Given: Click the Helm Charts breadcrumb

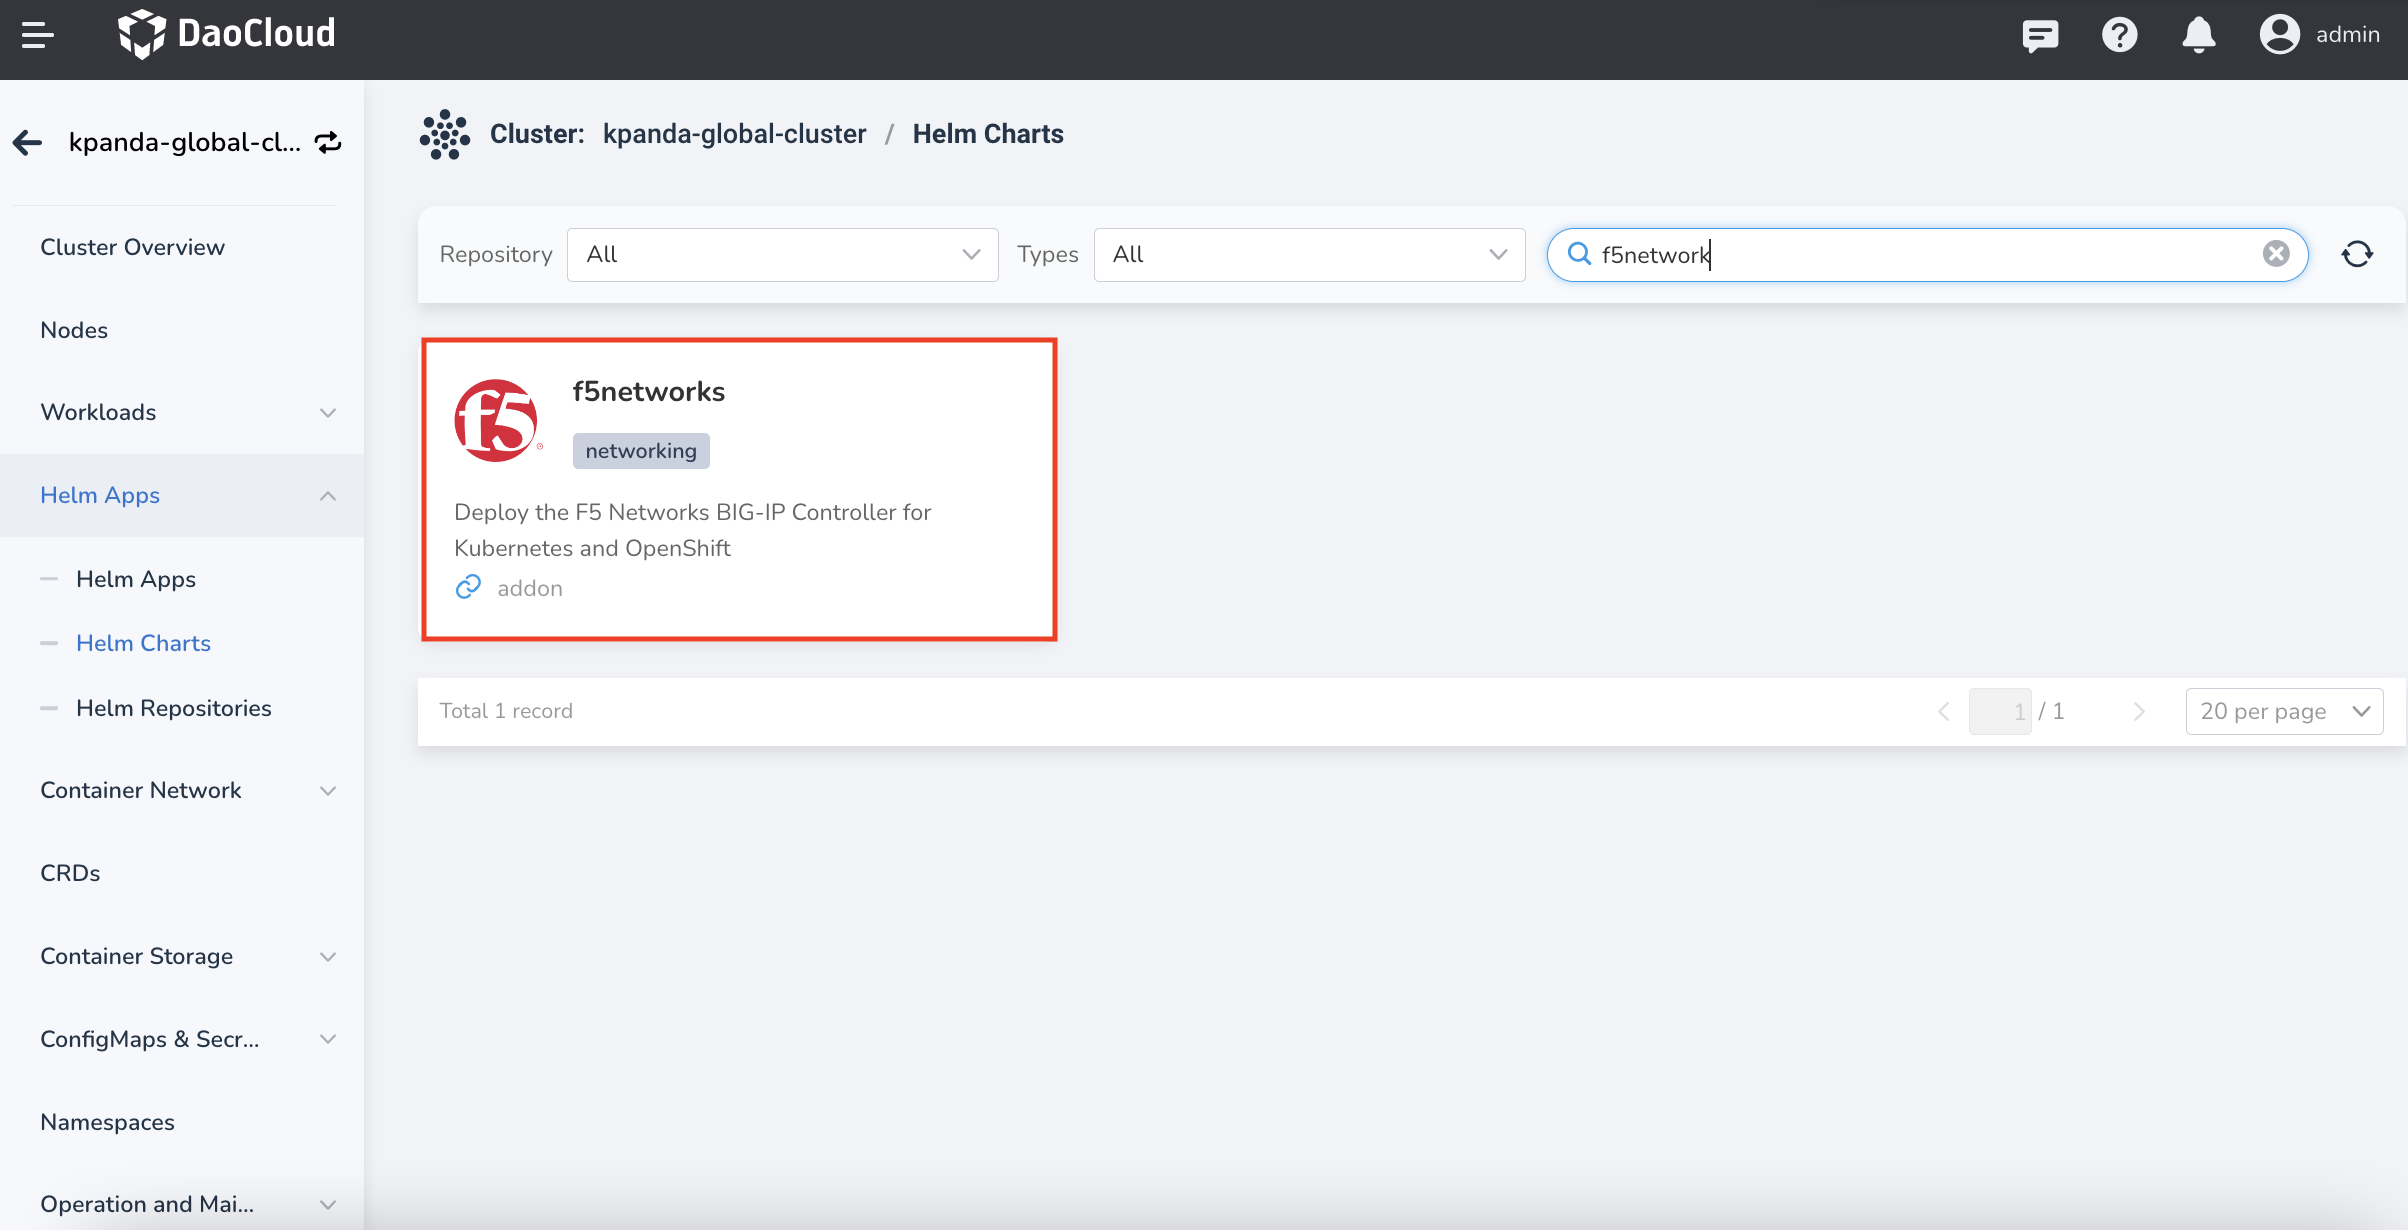Looking at the screenshot, I should click(988, 134).
